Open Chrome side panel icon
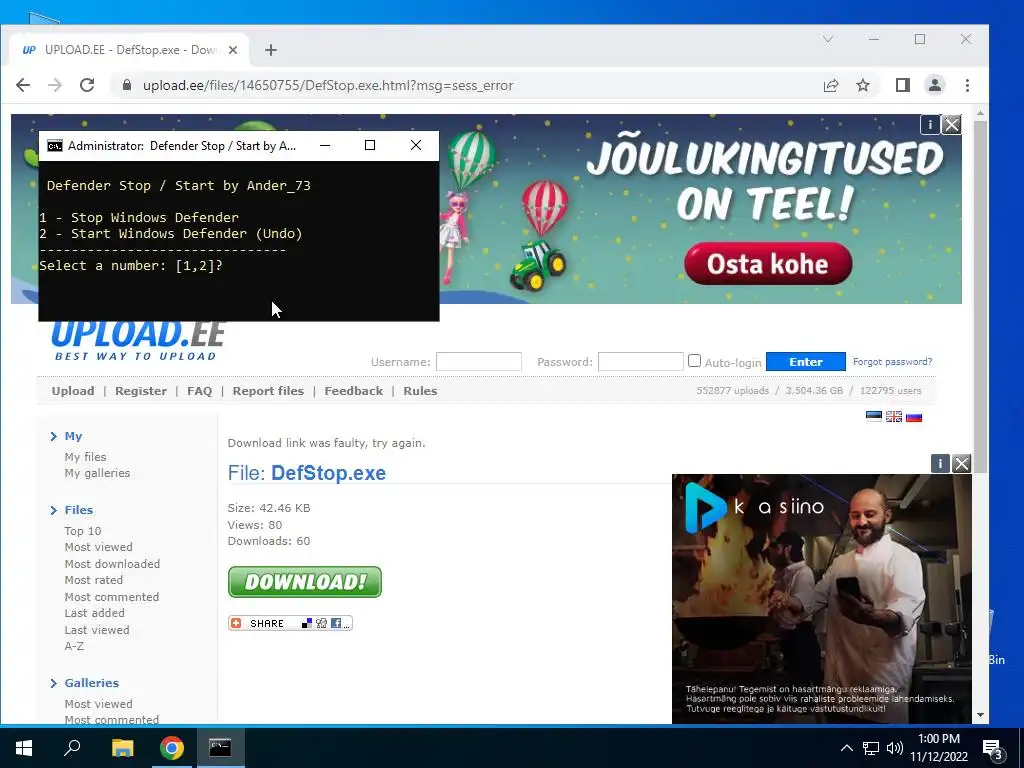 click(903, 86)
